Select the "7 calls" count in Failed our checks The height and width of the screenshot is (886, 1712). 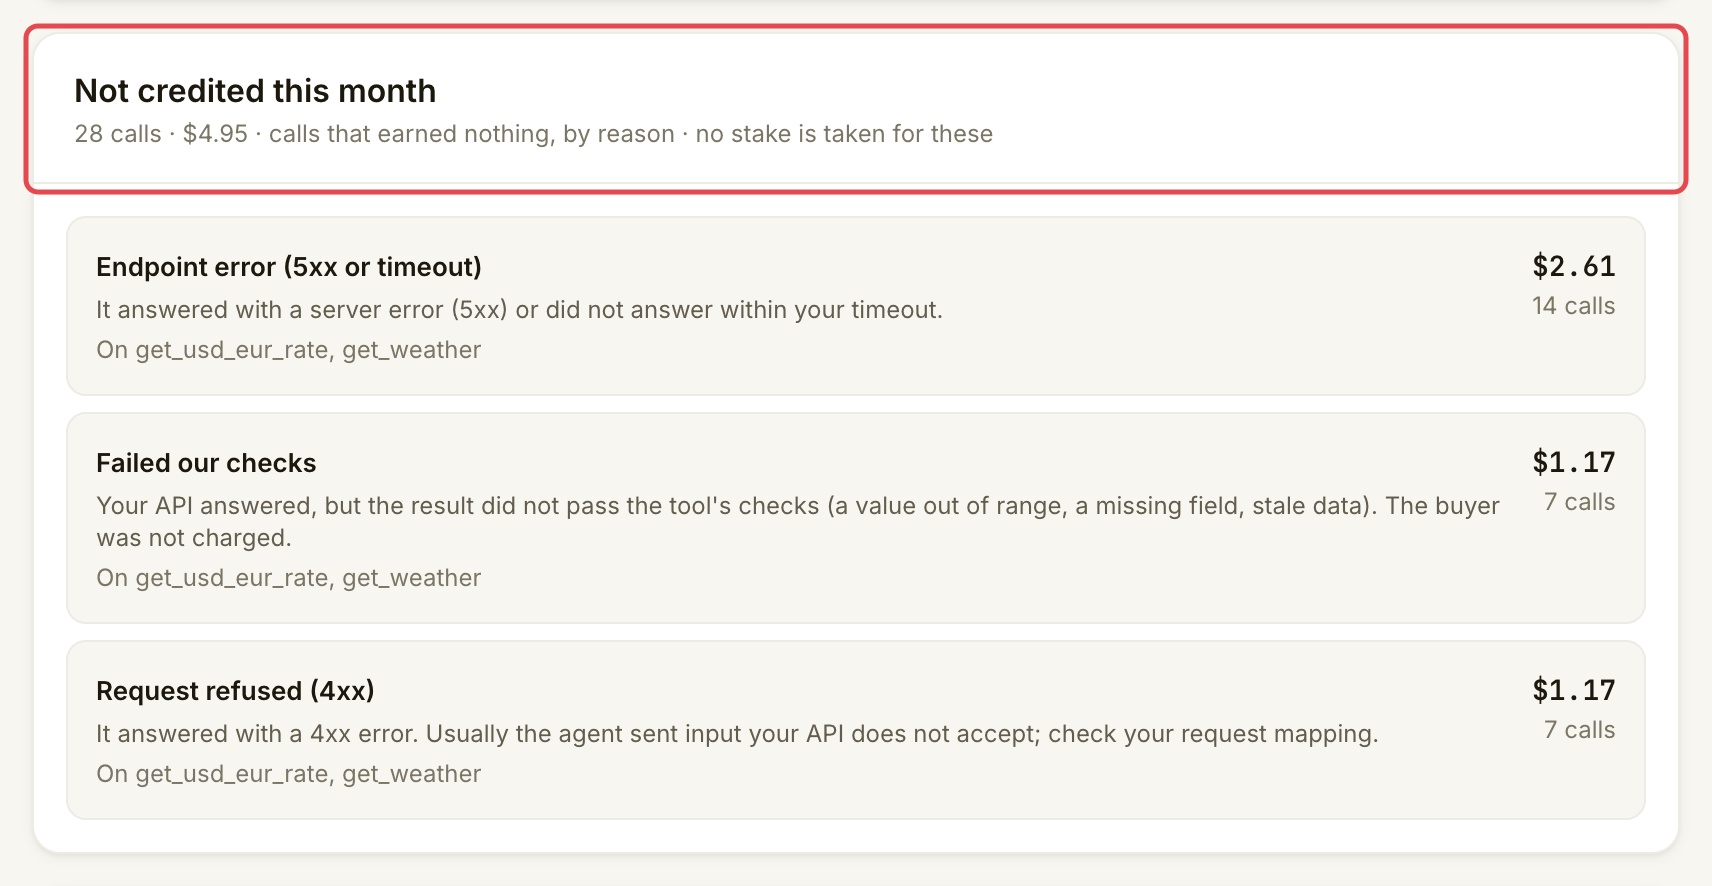point(1580,502)
